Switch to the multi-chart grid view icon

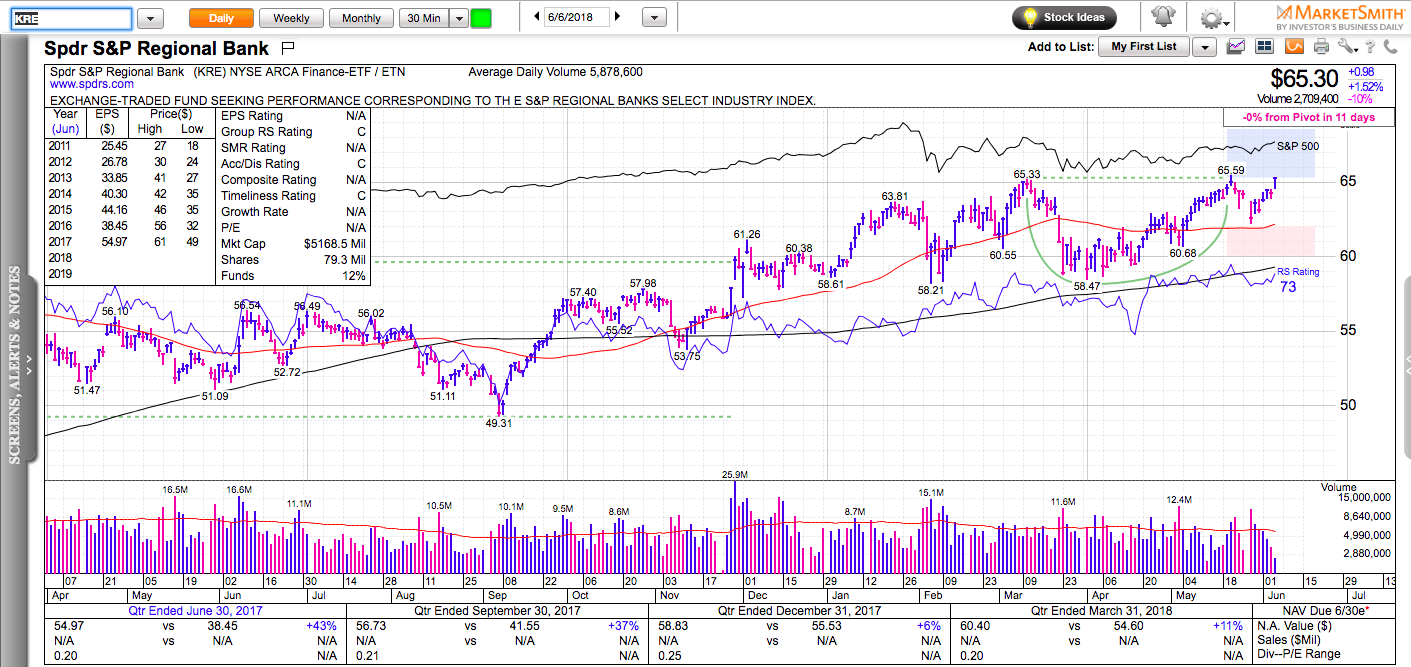pyautogui.click(x=1265, y=46)
